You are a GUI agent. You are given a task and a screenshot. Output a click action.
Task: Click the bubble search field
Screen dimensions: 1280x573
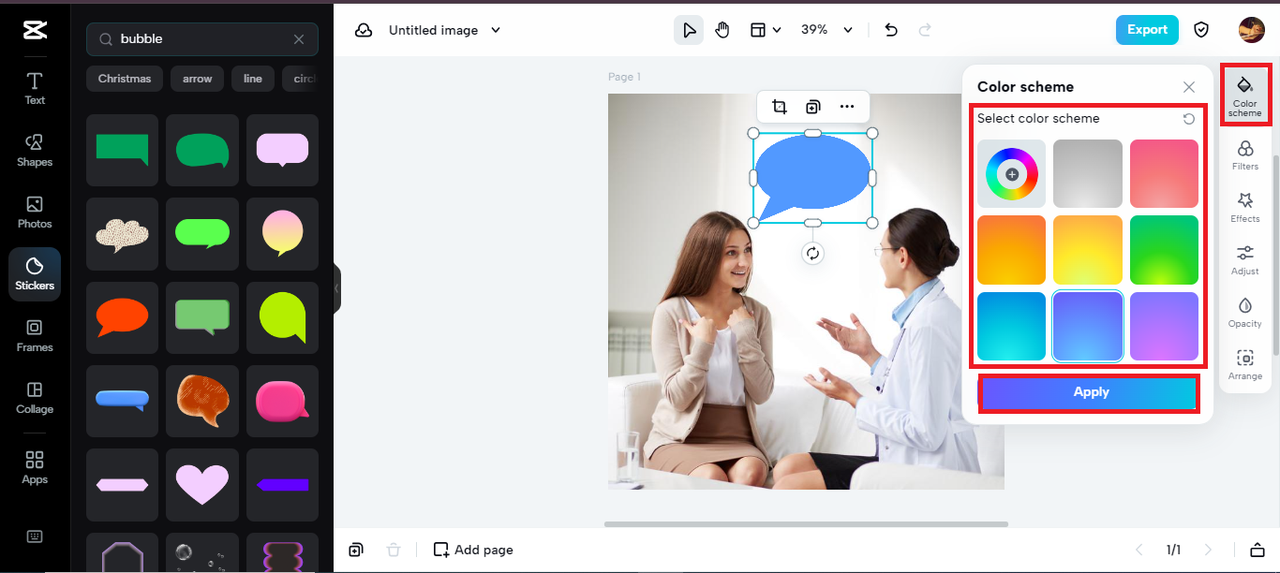[x=202, y=39]
